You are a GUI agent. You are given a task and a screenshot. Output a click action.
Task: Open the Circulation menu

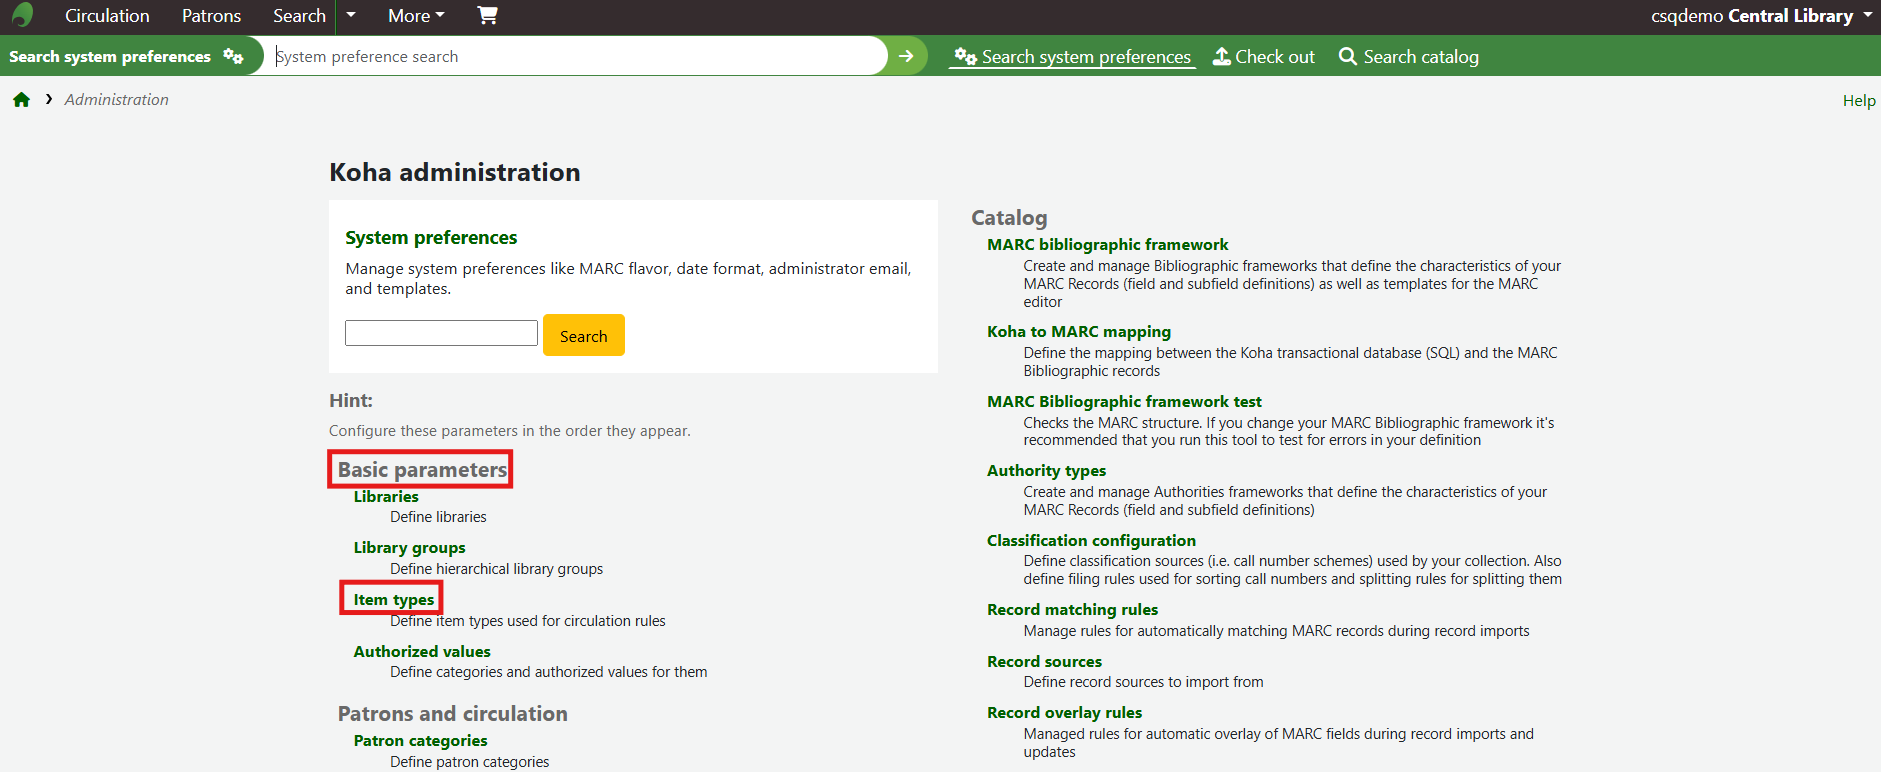click(107, 16)
